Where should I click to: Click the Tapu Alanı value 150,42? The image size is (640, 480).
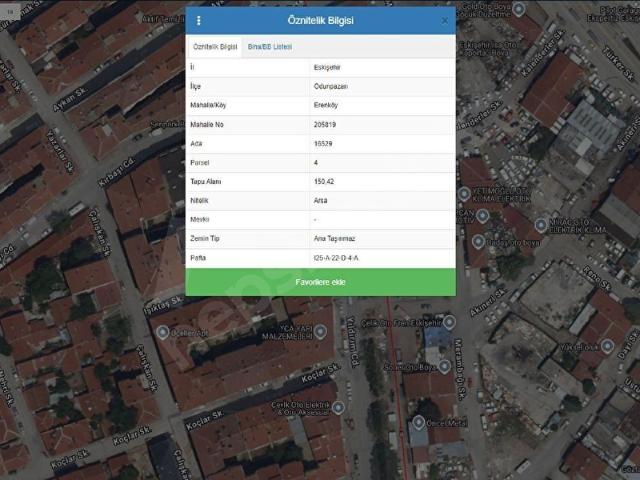coord(324,182)
